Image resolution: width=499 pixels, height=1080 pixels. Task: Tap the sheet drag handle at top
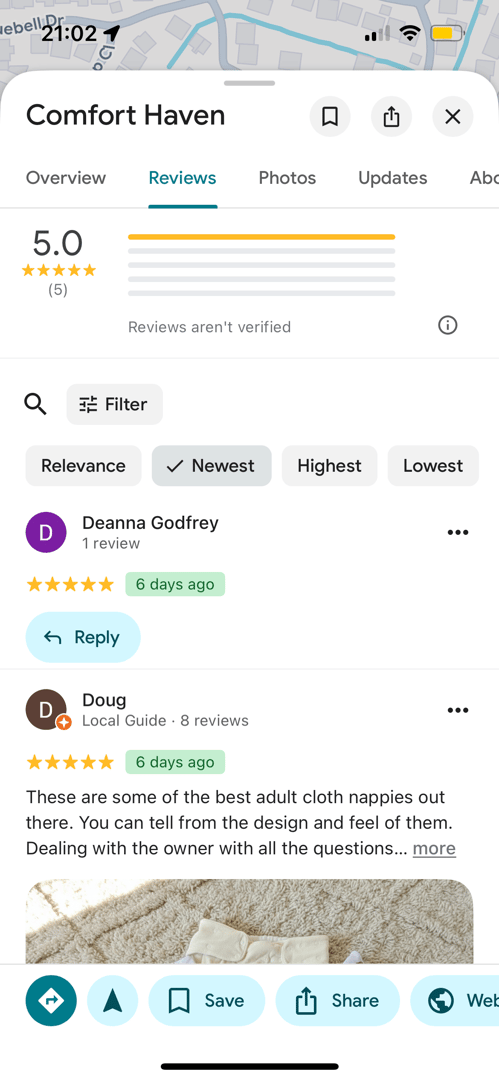(x=250, y=83)
